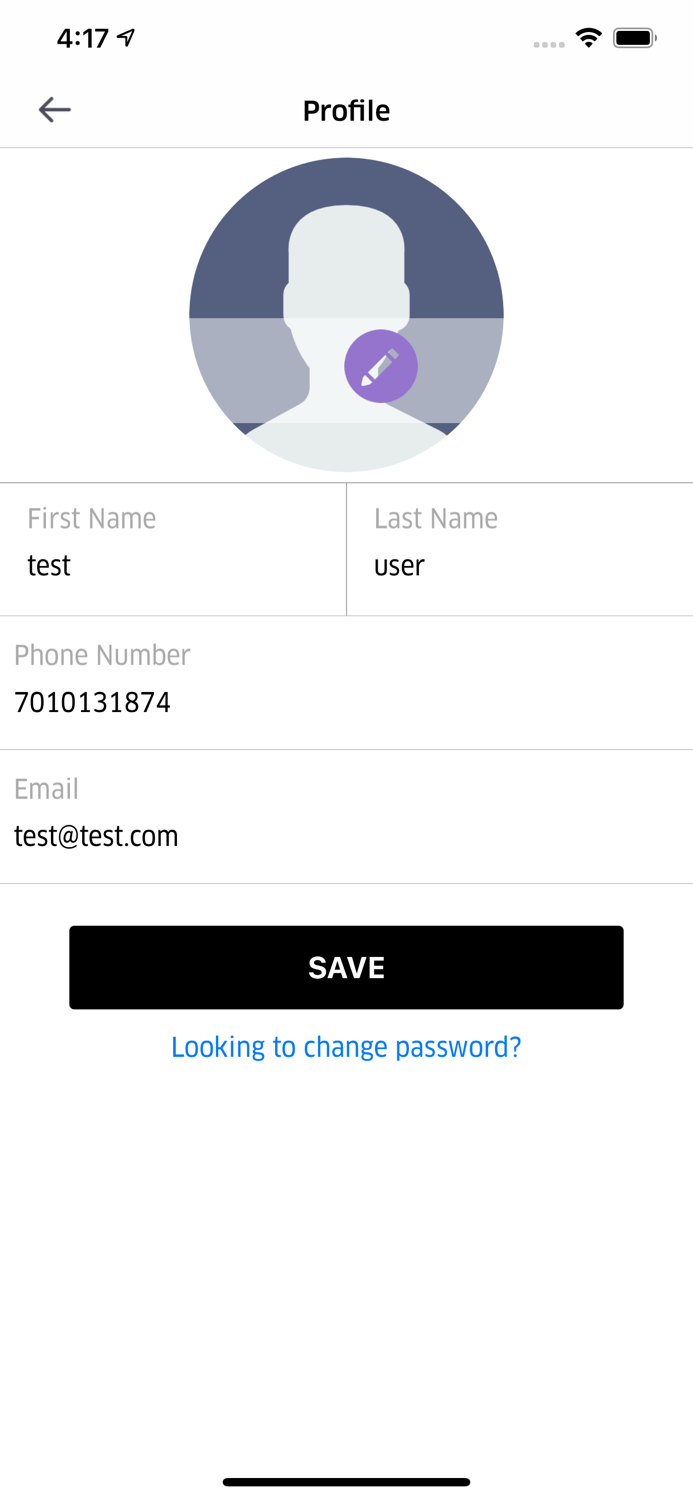Edit the first name value "test"
This screenshot has height=1500, width=693.
click(x=49, y=565)
